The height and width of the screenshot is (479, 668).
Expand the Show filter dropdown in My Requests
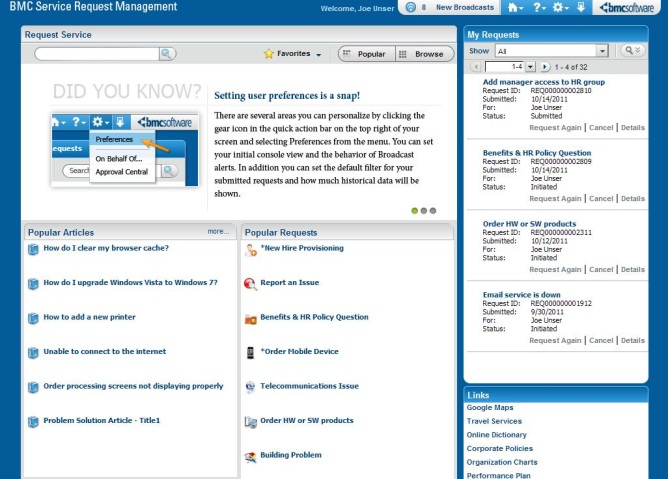click(x=602, y=50)
